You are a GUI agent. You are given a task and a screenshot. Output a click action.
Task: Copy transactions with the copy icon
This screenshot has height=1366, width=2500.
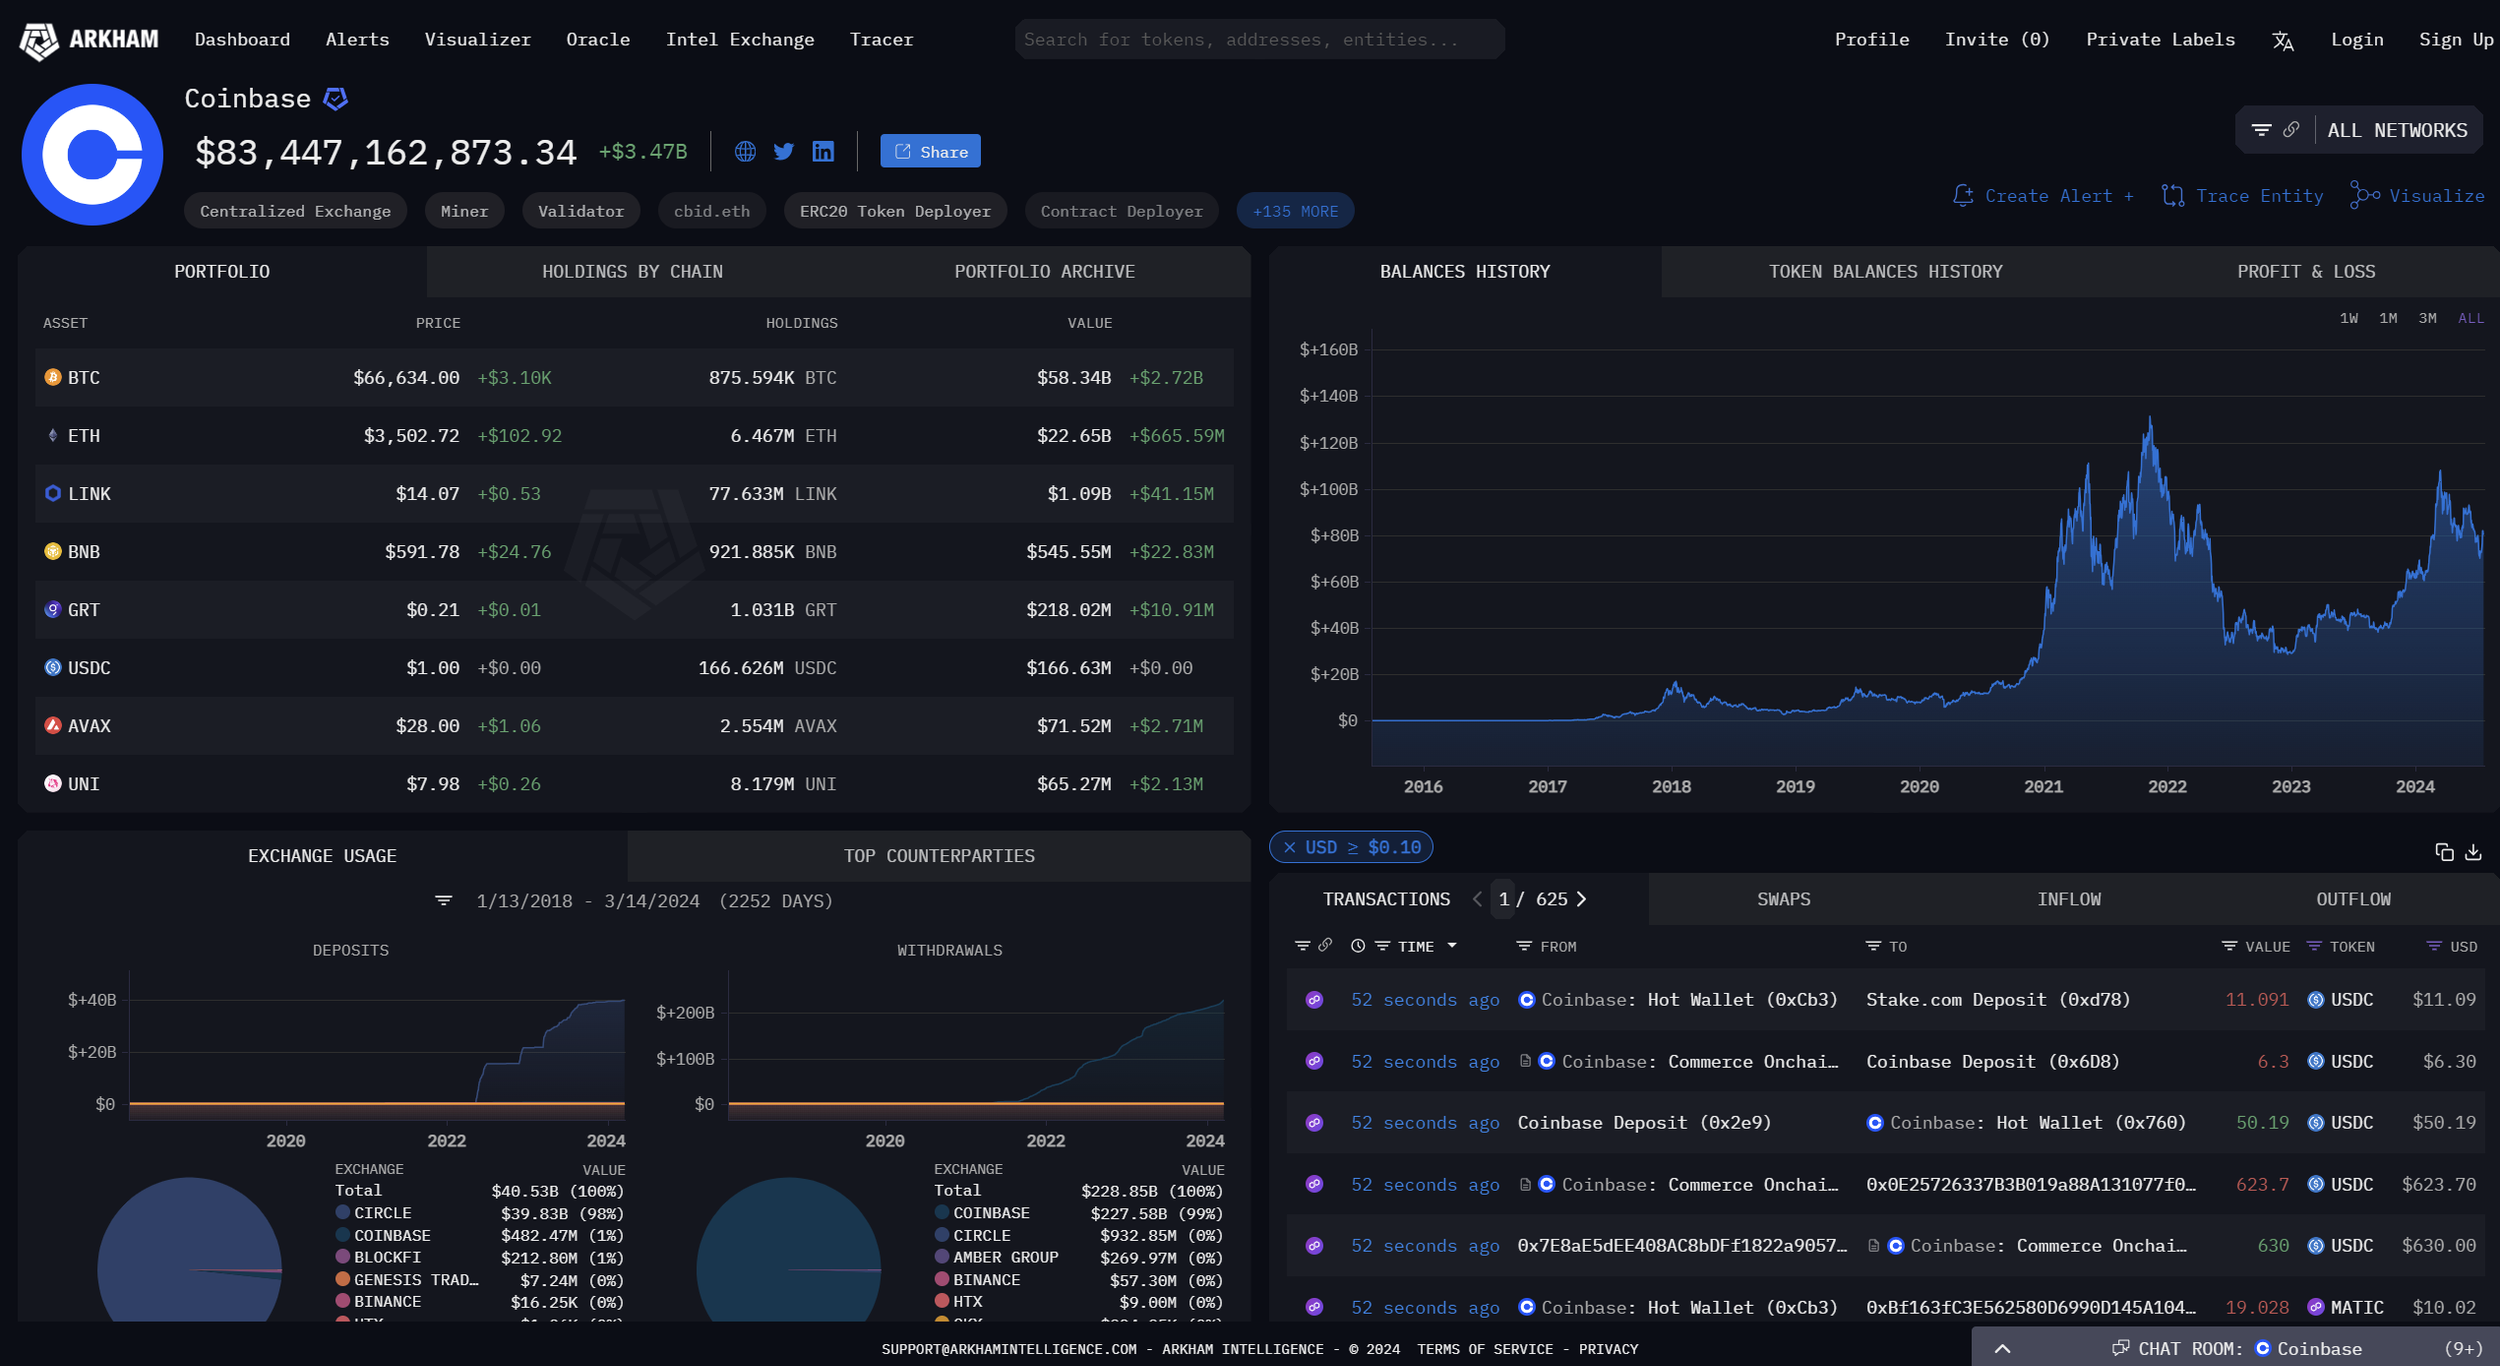click(2444, 852)
